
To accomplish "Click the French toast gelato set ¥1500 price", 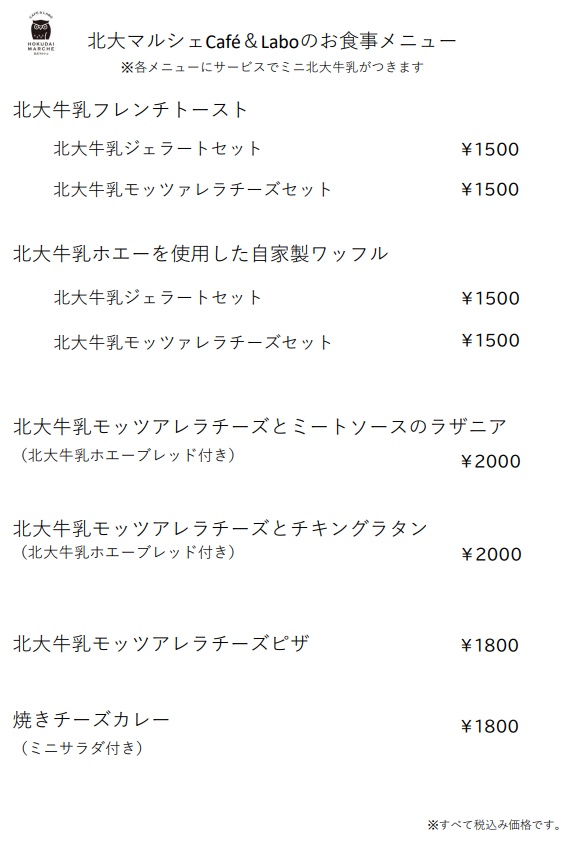I will (490, 149).
